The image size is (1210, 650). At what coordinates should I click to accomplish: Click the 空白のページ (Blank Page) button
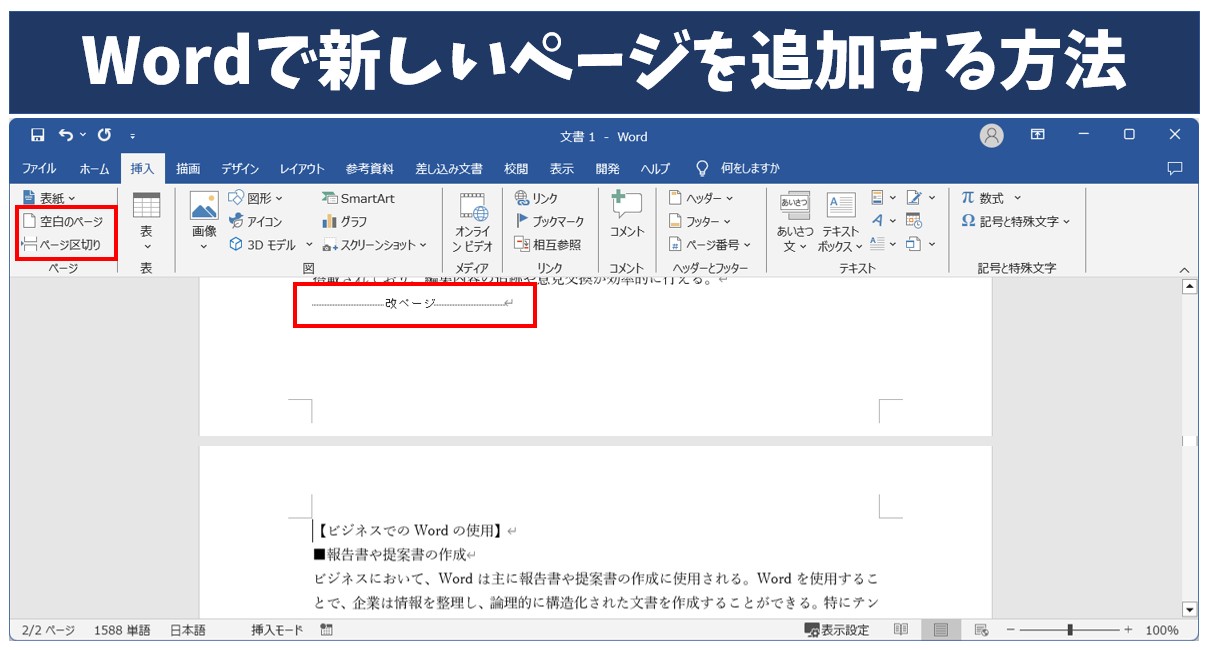63,222
